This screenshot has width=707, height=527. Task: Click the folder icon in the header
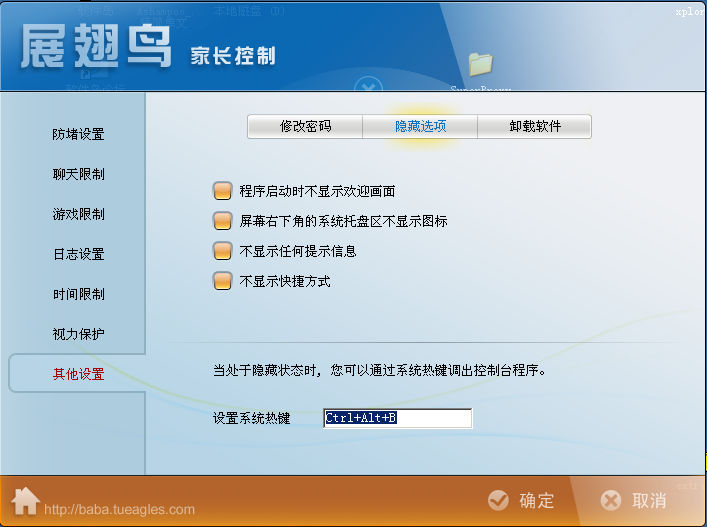pyautogui.click(x=480, y=64)
